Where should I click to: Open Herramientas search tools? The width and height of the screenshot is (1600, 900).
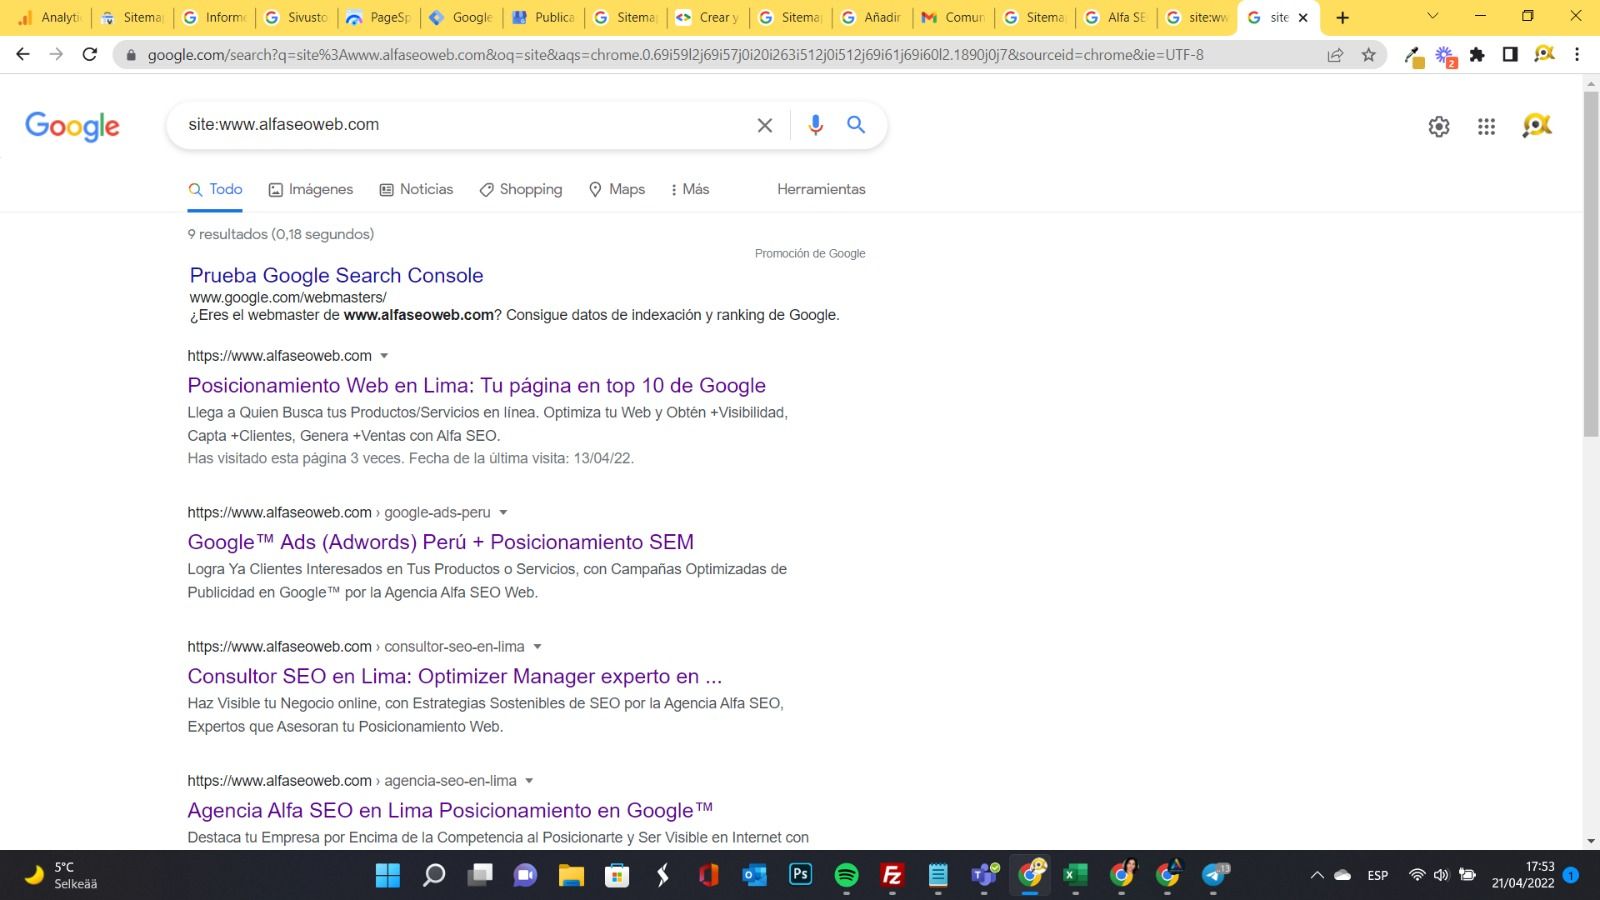pyautogui.click(x=821, y=189)
